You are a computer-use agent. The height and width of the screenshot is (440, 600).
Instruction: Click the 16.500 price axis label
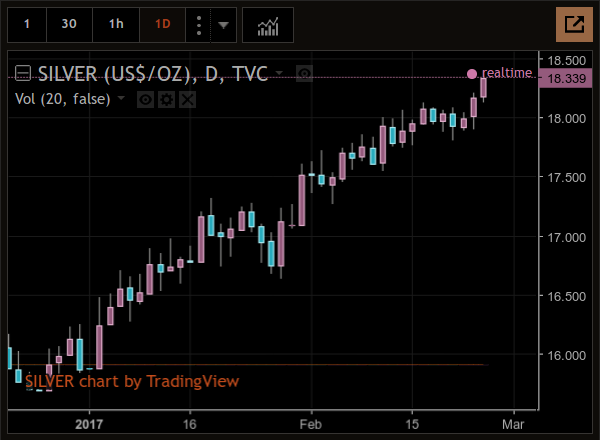click(x=566, y=297)
